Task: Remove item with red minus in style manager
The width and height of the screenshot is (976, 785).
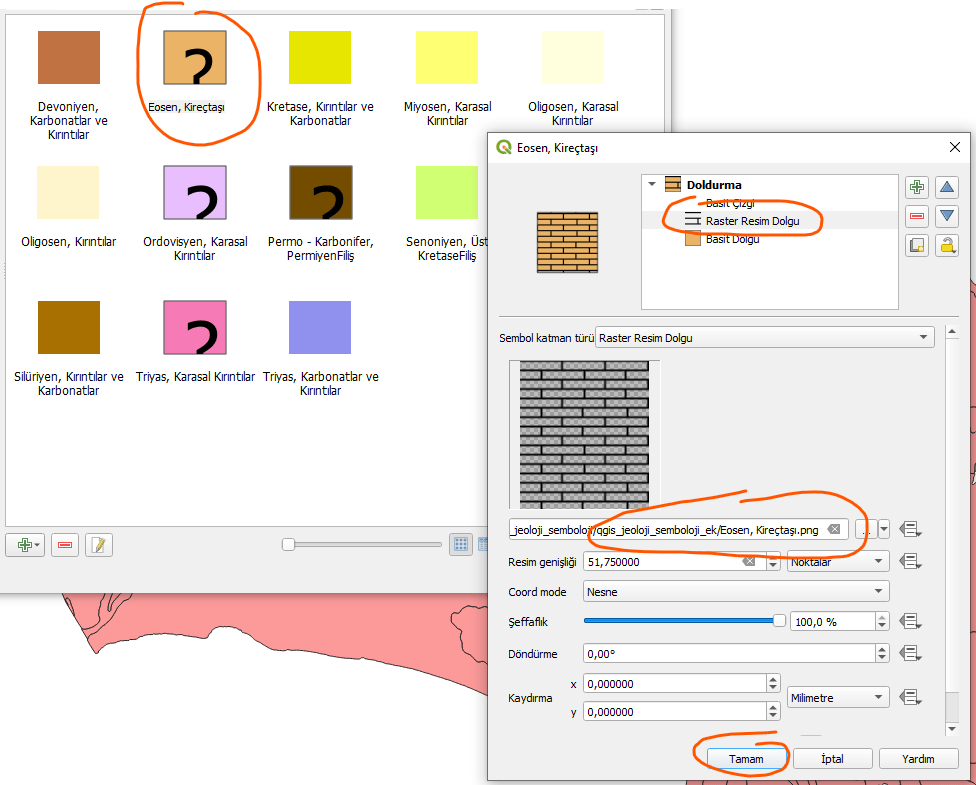Action: [65, 544]
